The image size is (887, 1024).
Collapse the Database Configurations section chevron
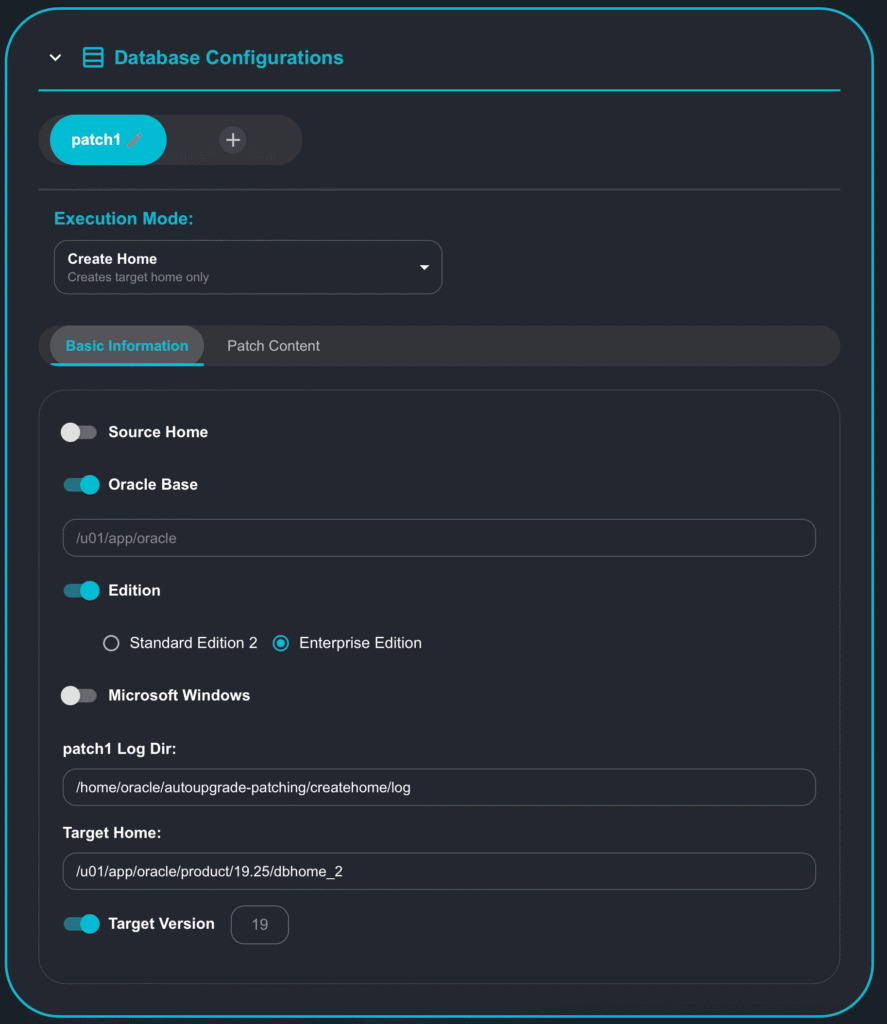point(55,58)
